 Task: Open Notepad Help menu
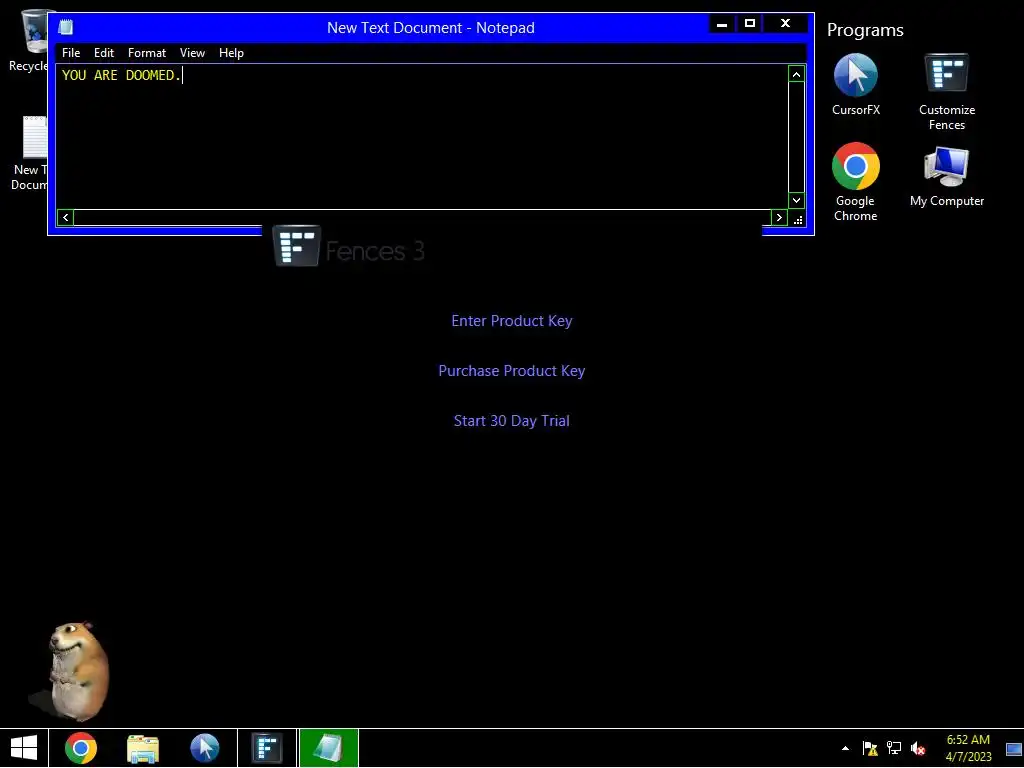[x=231, y=53]
